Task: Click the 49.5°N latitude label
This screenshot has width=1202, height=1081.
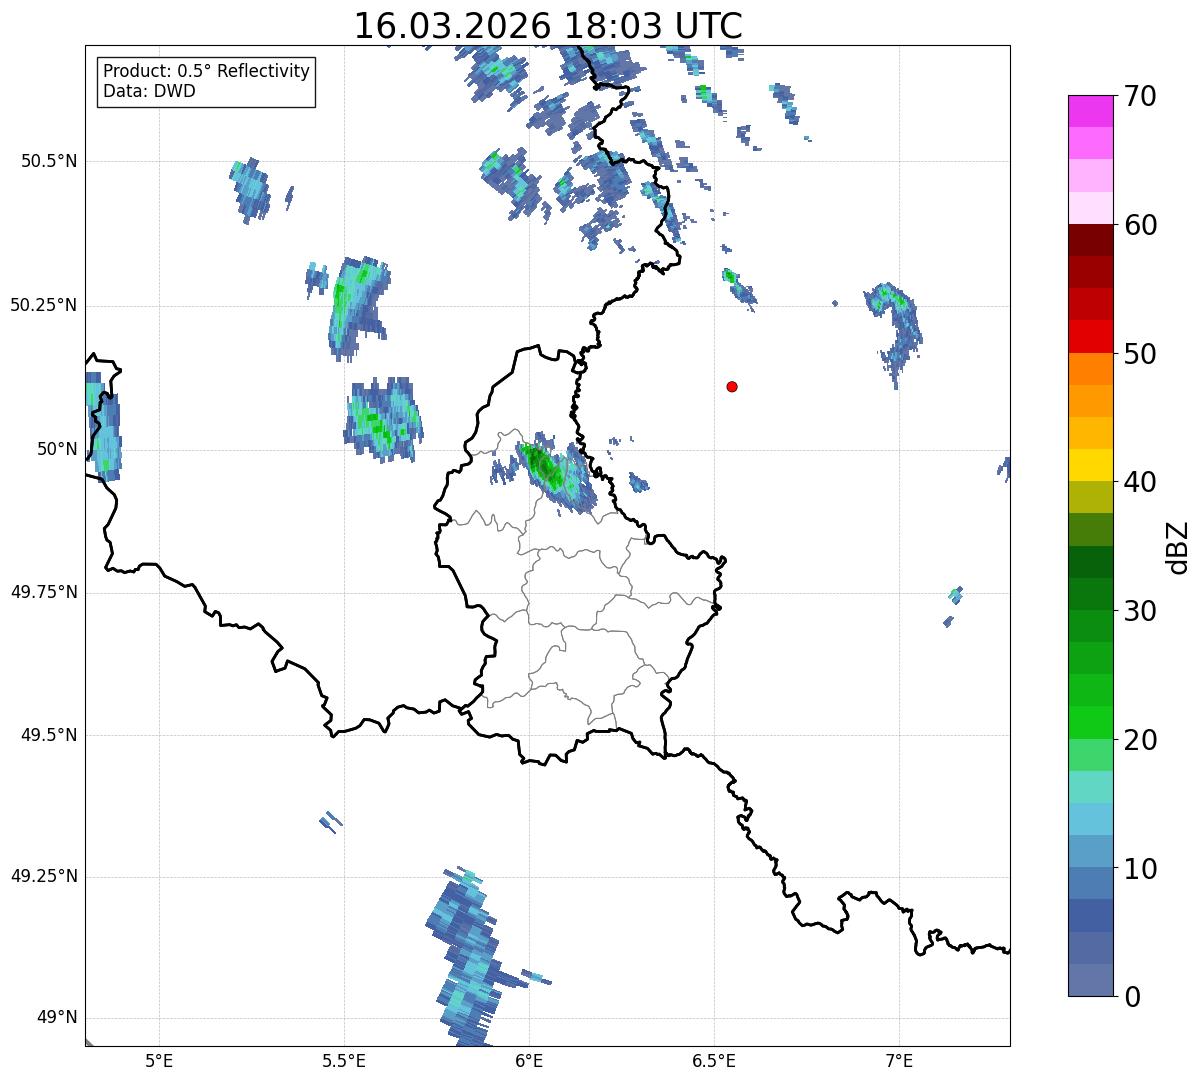Action: (x=49, y=736)
